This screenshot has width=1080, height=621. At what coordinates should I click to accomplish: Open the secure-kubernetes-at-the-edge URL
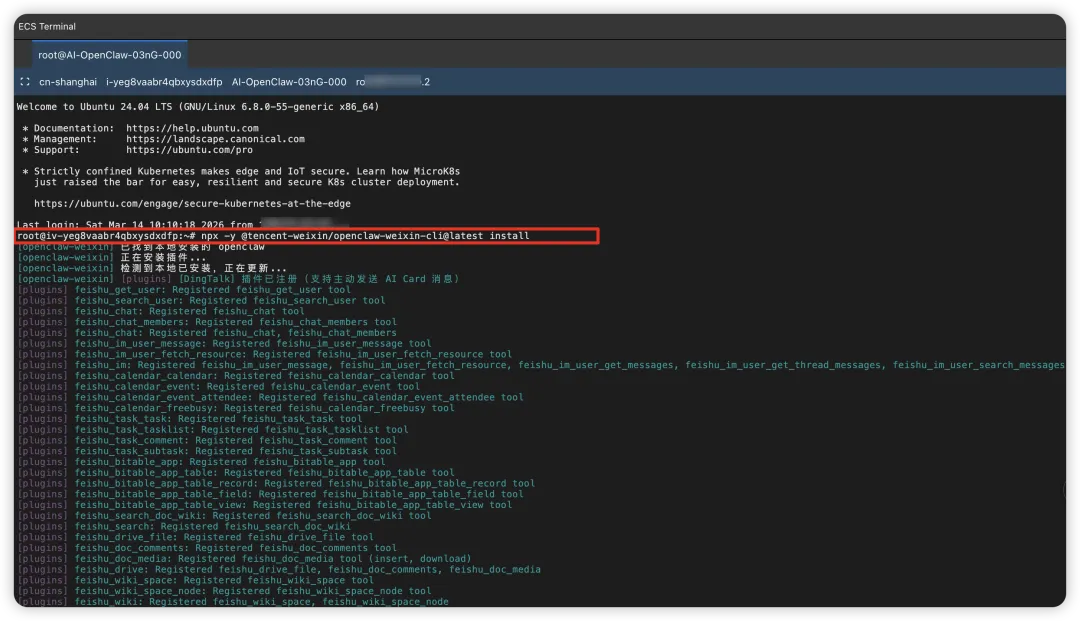click(x=192, y=204)
